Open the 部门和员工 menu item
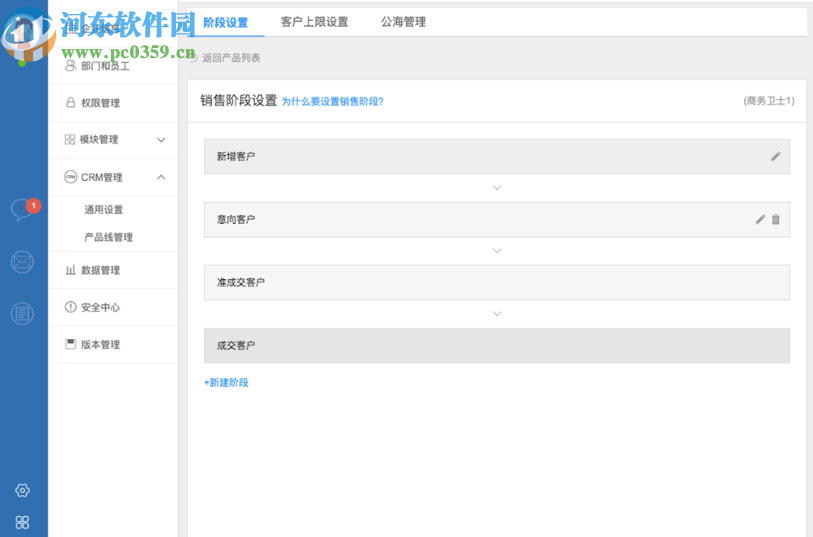The height and width of the screenshot is (537, 813). (x=114, y=66)
